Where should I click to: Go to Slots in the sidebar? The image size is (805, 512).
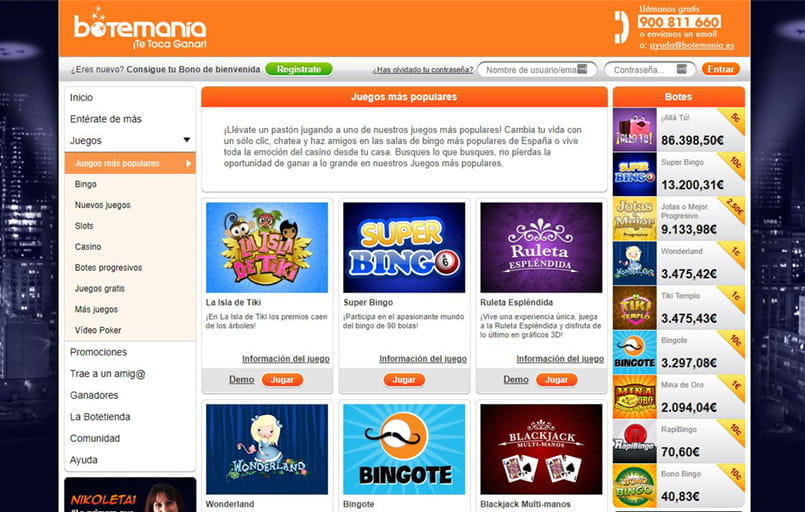pyautogui.click(x=84, y=225)
